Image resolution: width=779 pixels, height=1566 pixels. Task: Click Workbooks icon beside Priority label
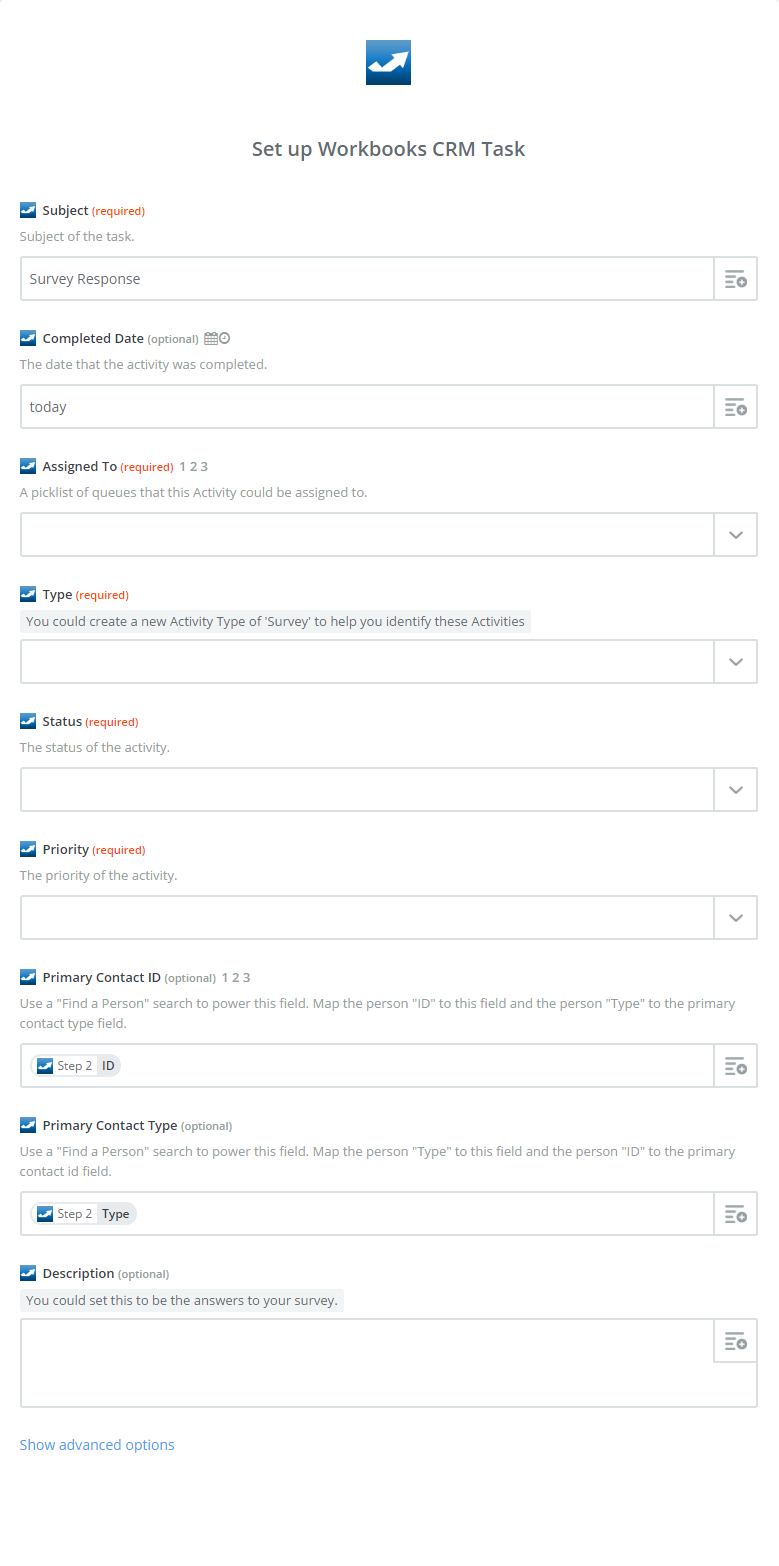28,850
